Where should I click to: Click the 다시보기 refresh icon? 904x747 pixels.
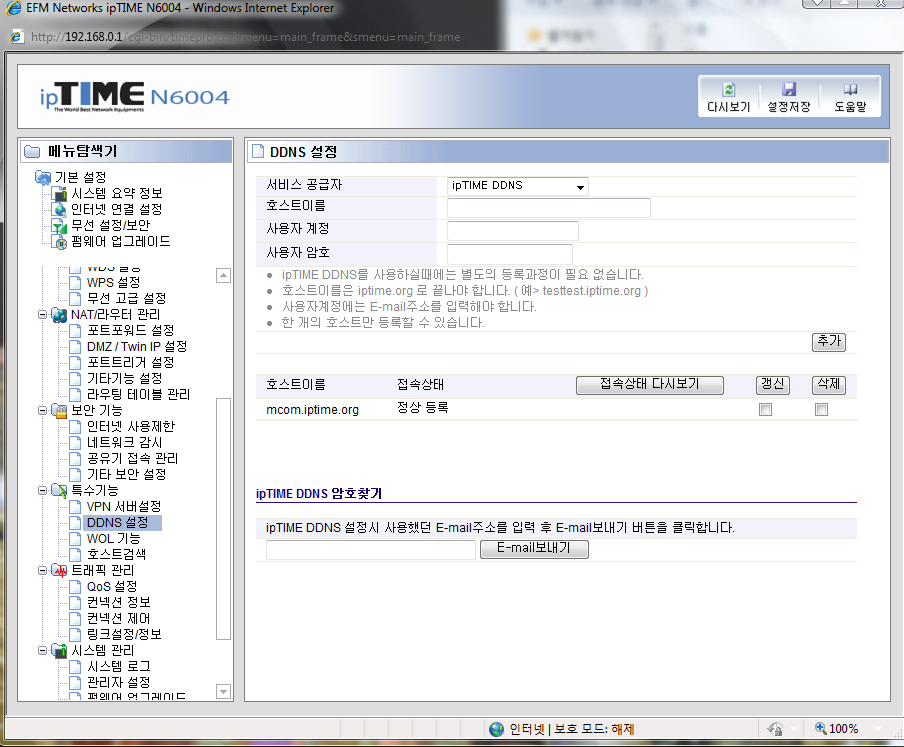(x=728, y=90)
